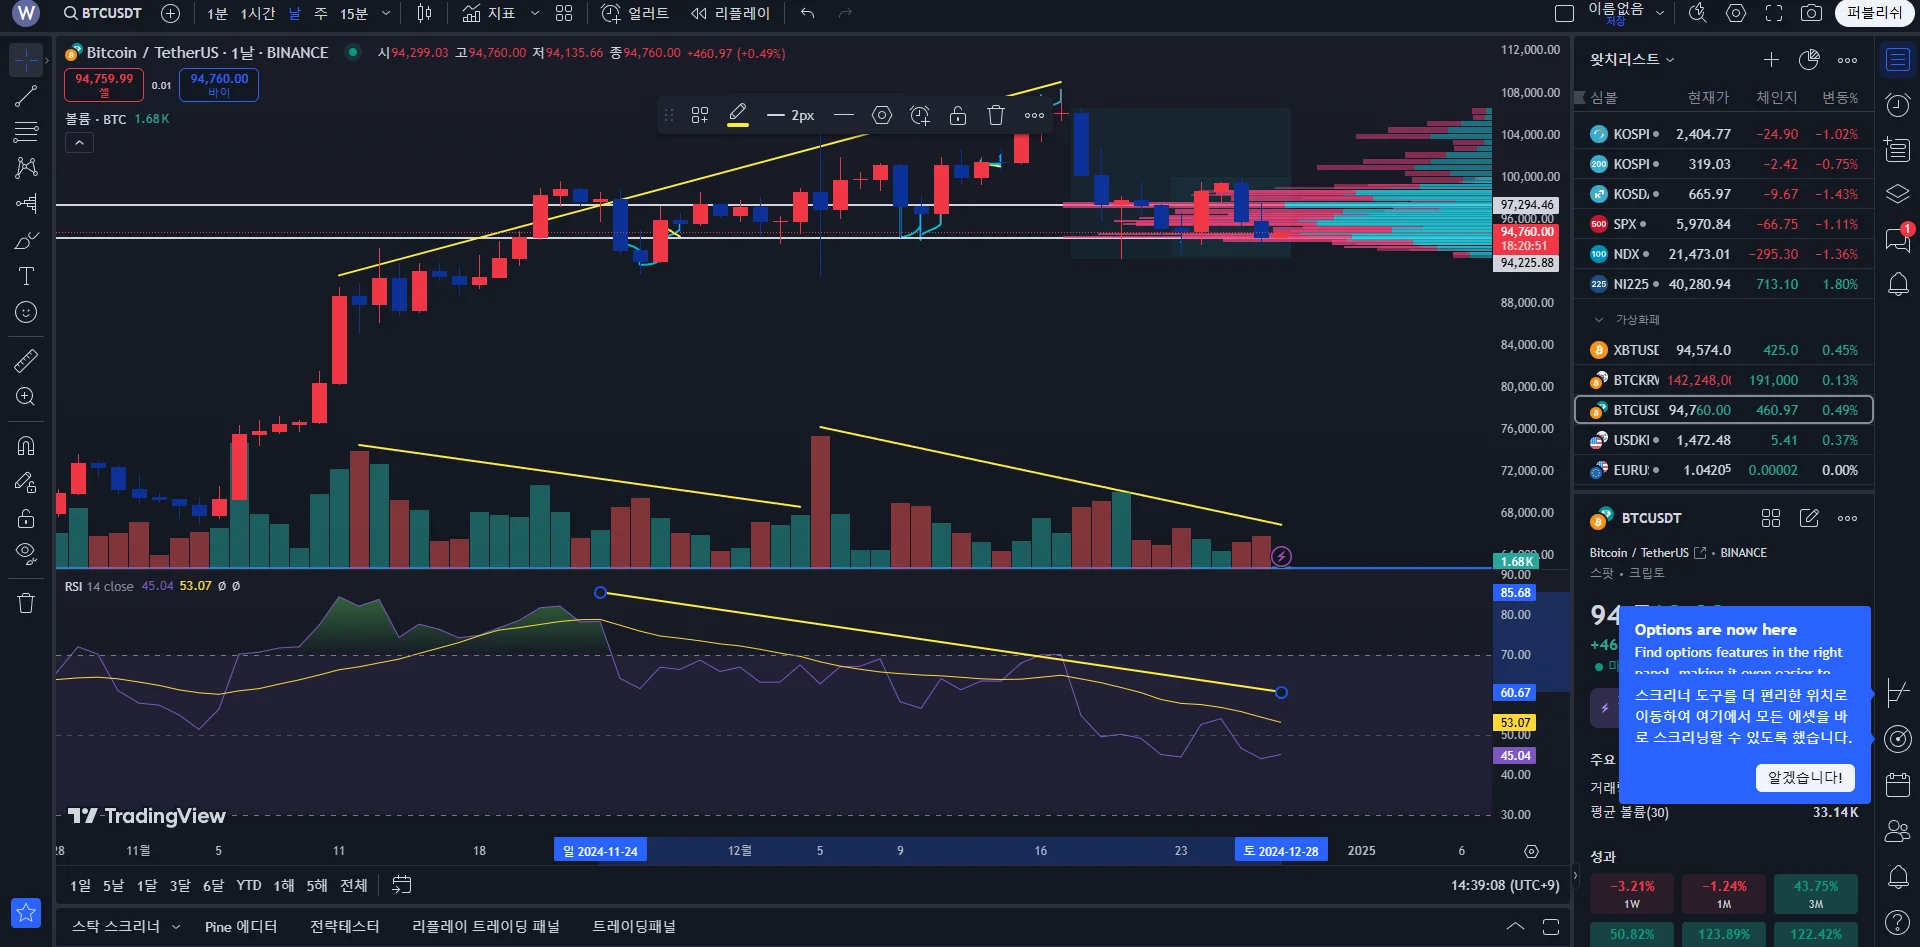Select the brush drawing tool
Image resolution: width=1920 pixels, height=947 pixels.
click(x=26, y=240)
